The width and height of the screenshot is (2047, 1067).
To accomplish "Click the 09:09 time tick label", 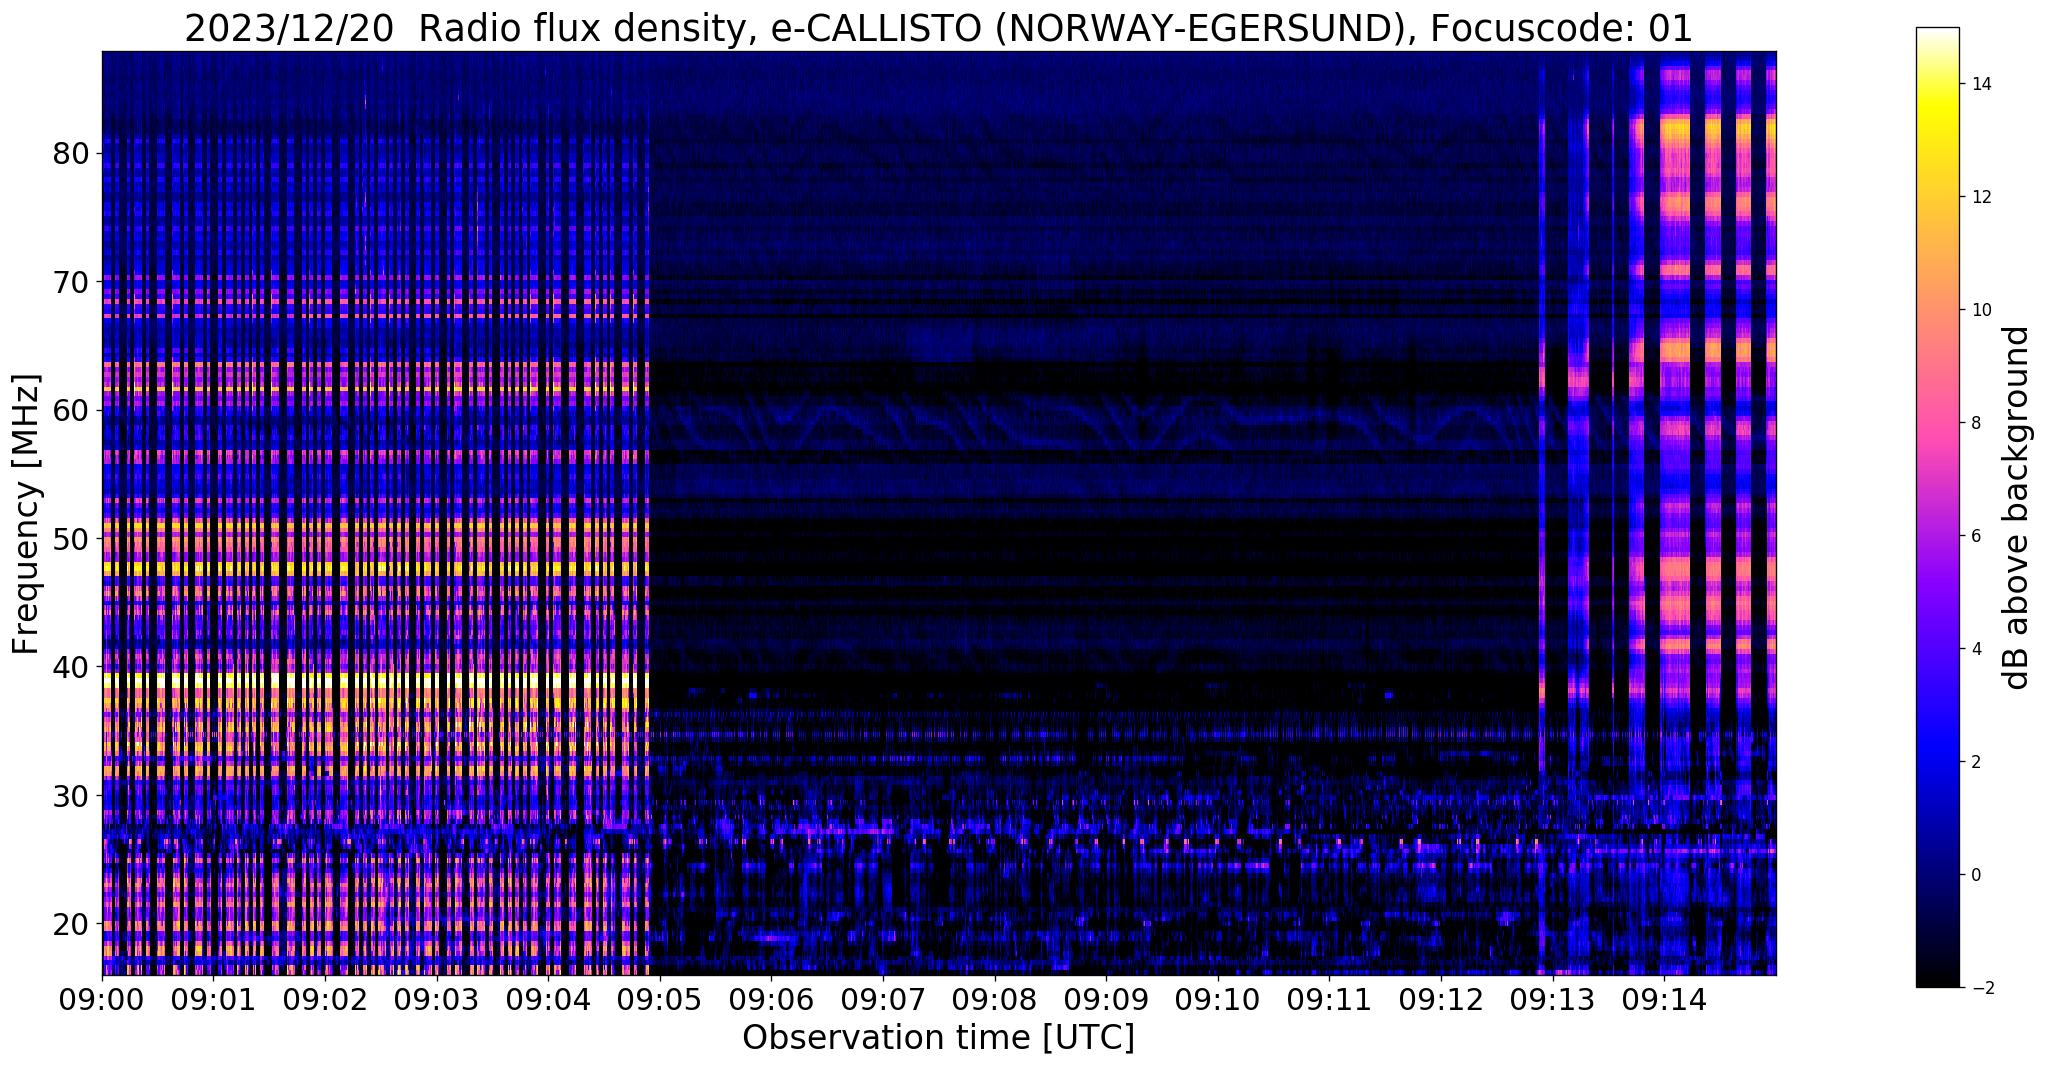I will coord(1105,998).
